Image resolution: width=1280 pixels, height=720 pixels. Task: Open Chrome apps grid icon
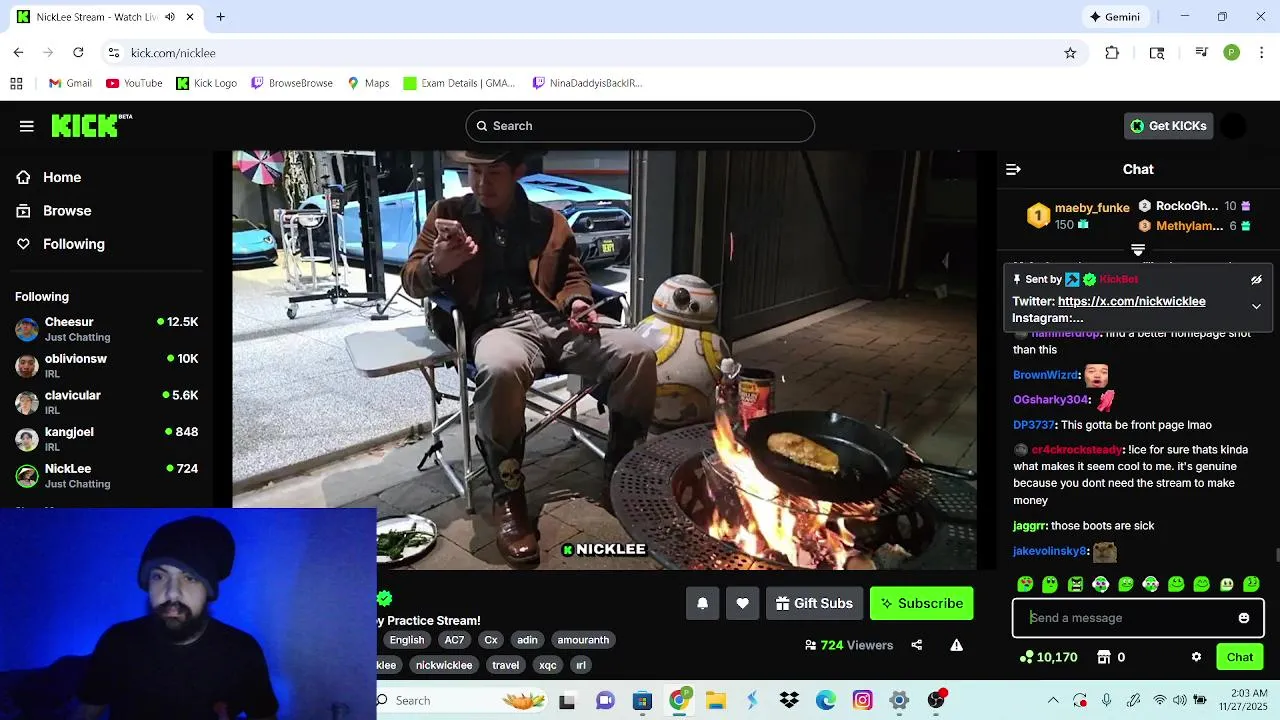click(x=16, y=83)
